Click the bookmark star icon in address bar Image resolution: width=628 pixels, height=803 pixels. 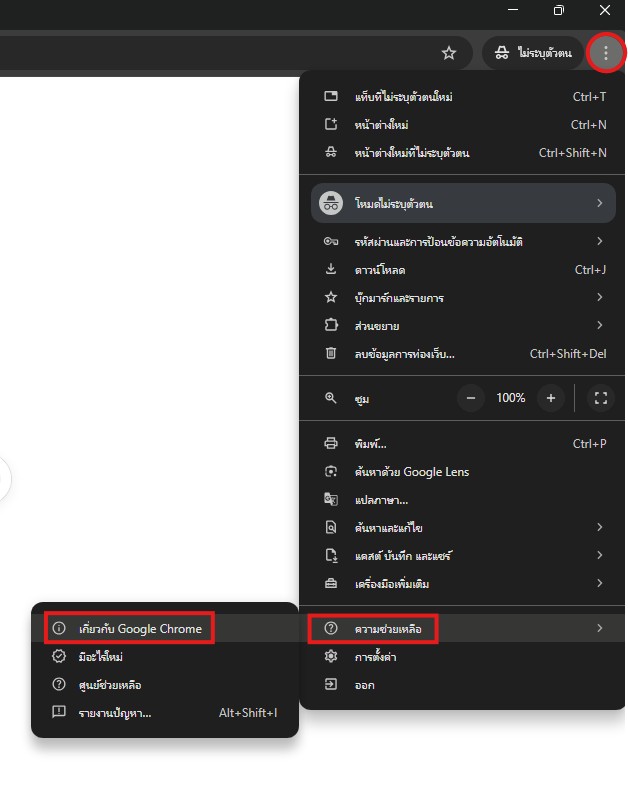tap(449, 53)
